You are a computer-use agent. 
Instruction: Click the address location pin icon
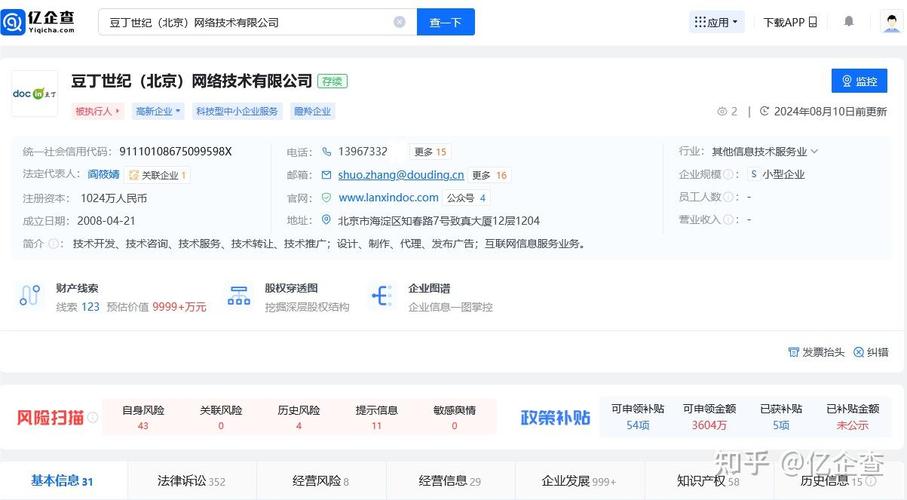pyautogui.click(x=326, y=220)
